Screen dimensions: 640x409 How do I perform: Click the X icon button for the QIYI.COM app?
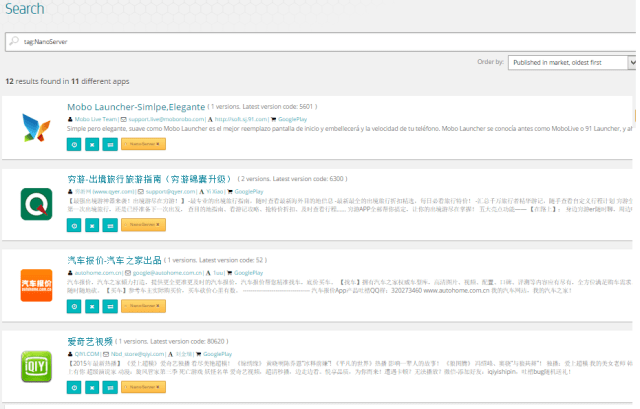[x=92, y=383]
